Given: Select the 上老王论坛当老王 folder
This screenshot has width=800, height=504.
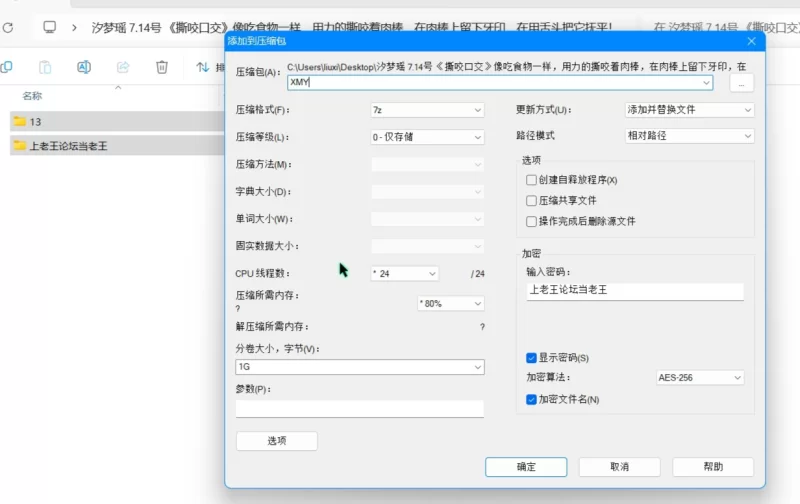Looking at the screenshot, I should tap(117, 146).
